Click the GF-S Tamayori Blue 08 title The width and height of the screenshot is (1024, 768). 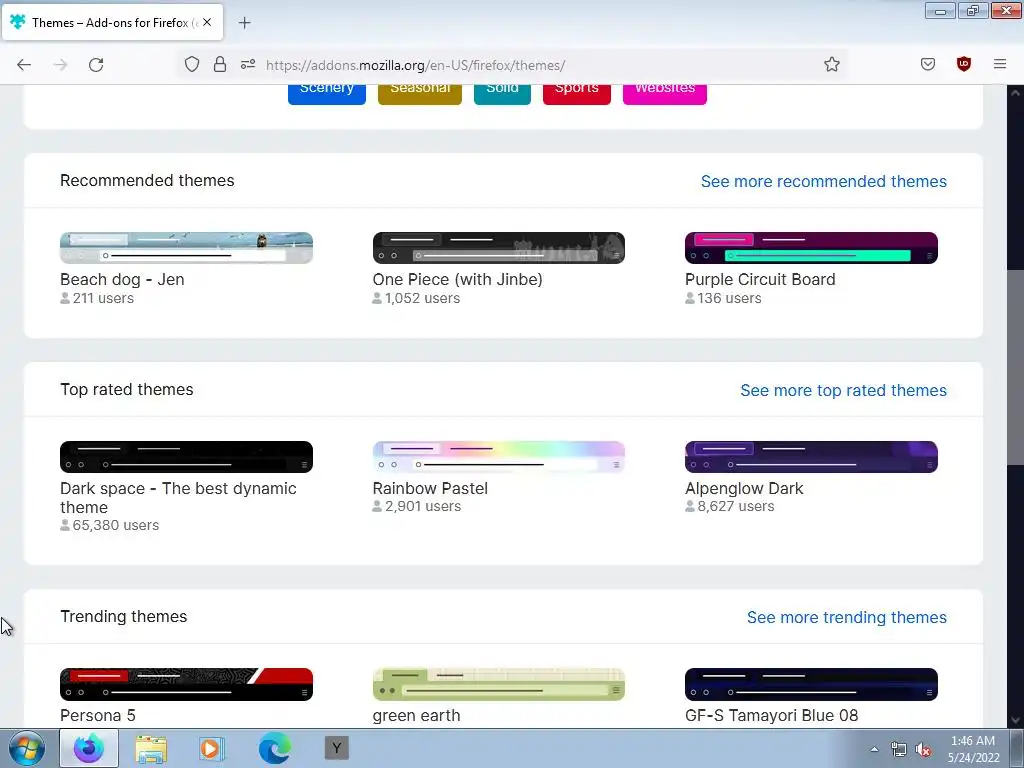771,716
